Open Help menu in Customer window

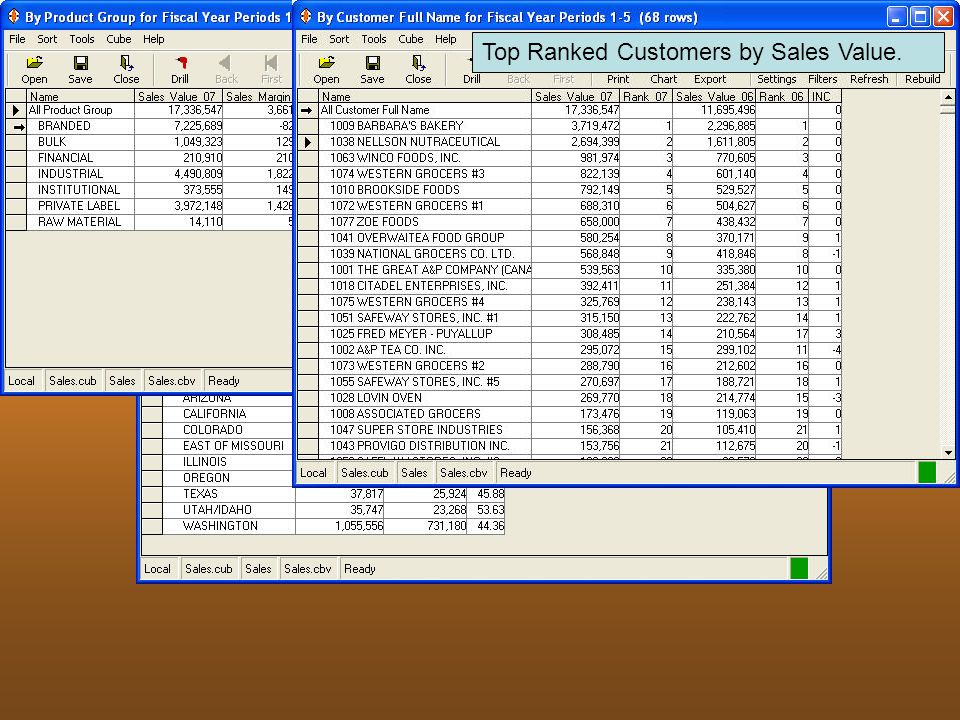click(446, 39)
